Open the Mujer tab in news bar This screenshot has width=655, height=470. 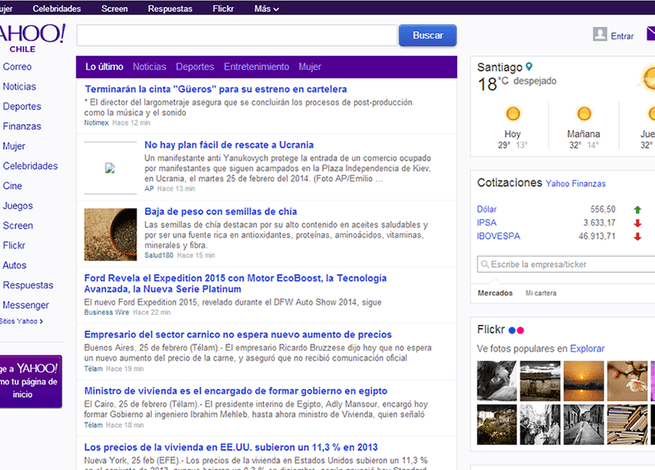(310, 67)
